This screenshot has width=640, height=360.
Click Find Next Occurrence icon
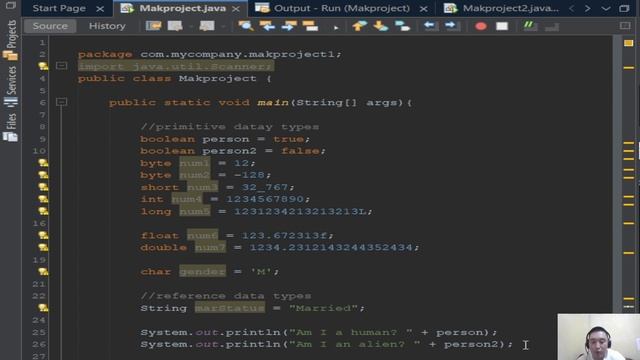click(x=289, y=26)
